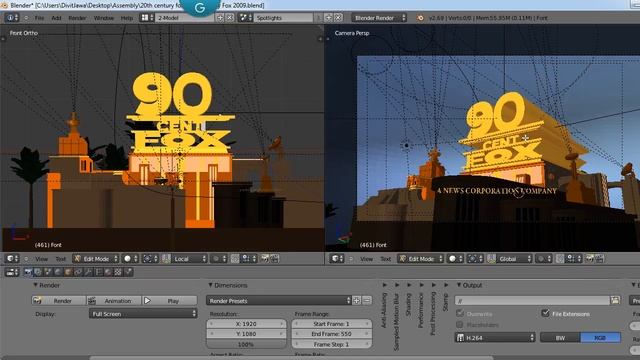
Task: Click the Play button
Action: 169,300
